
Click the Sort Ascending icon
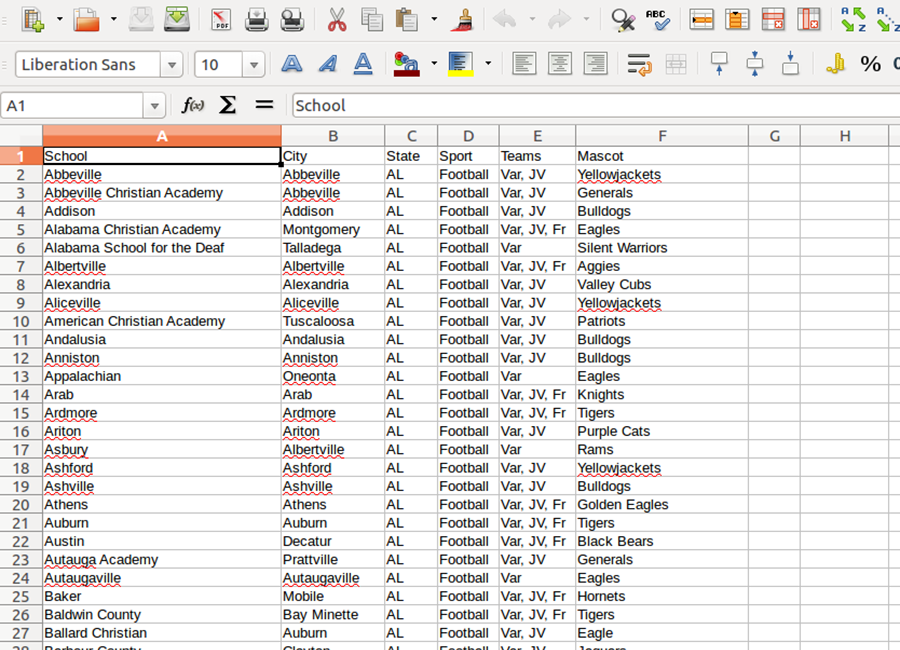[x=852, y=19]
